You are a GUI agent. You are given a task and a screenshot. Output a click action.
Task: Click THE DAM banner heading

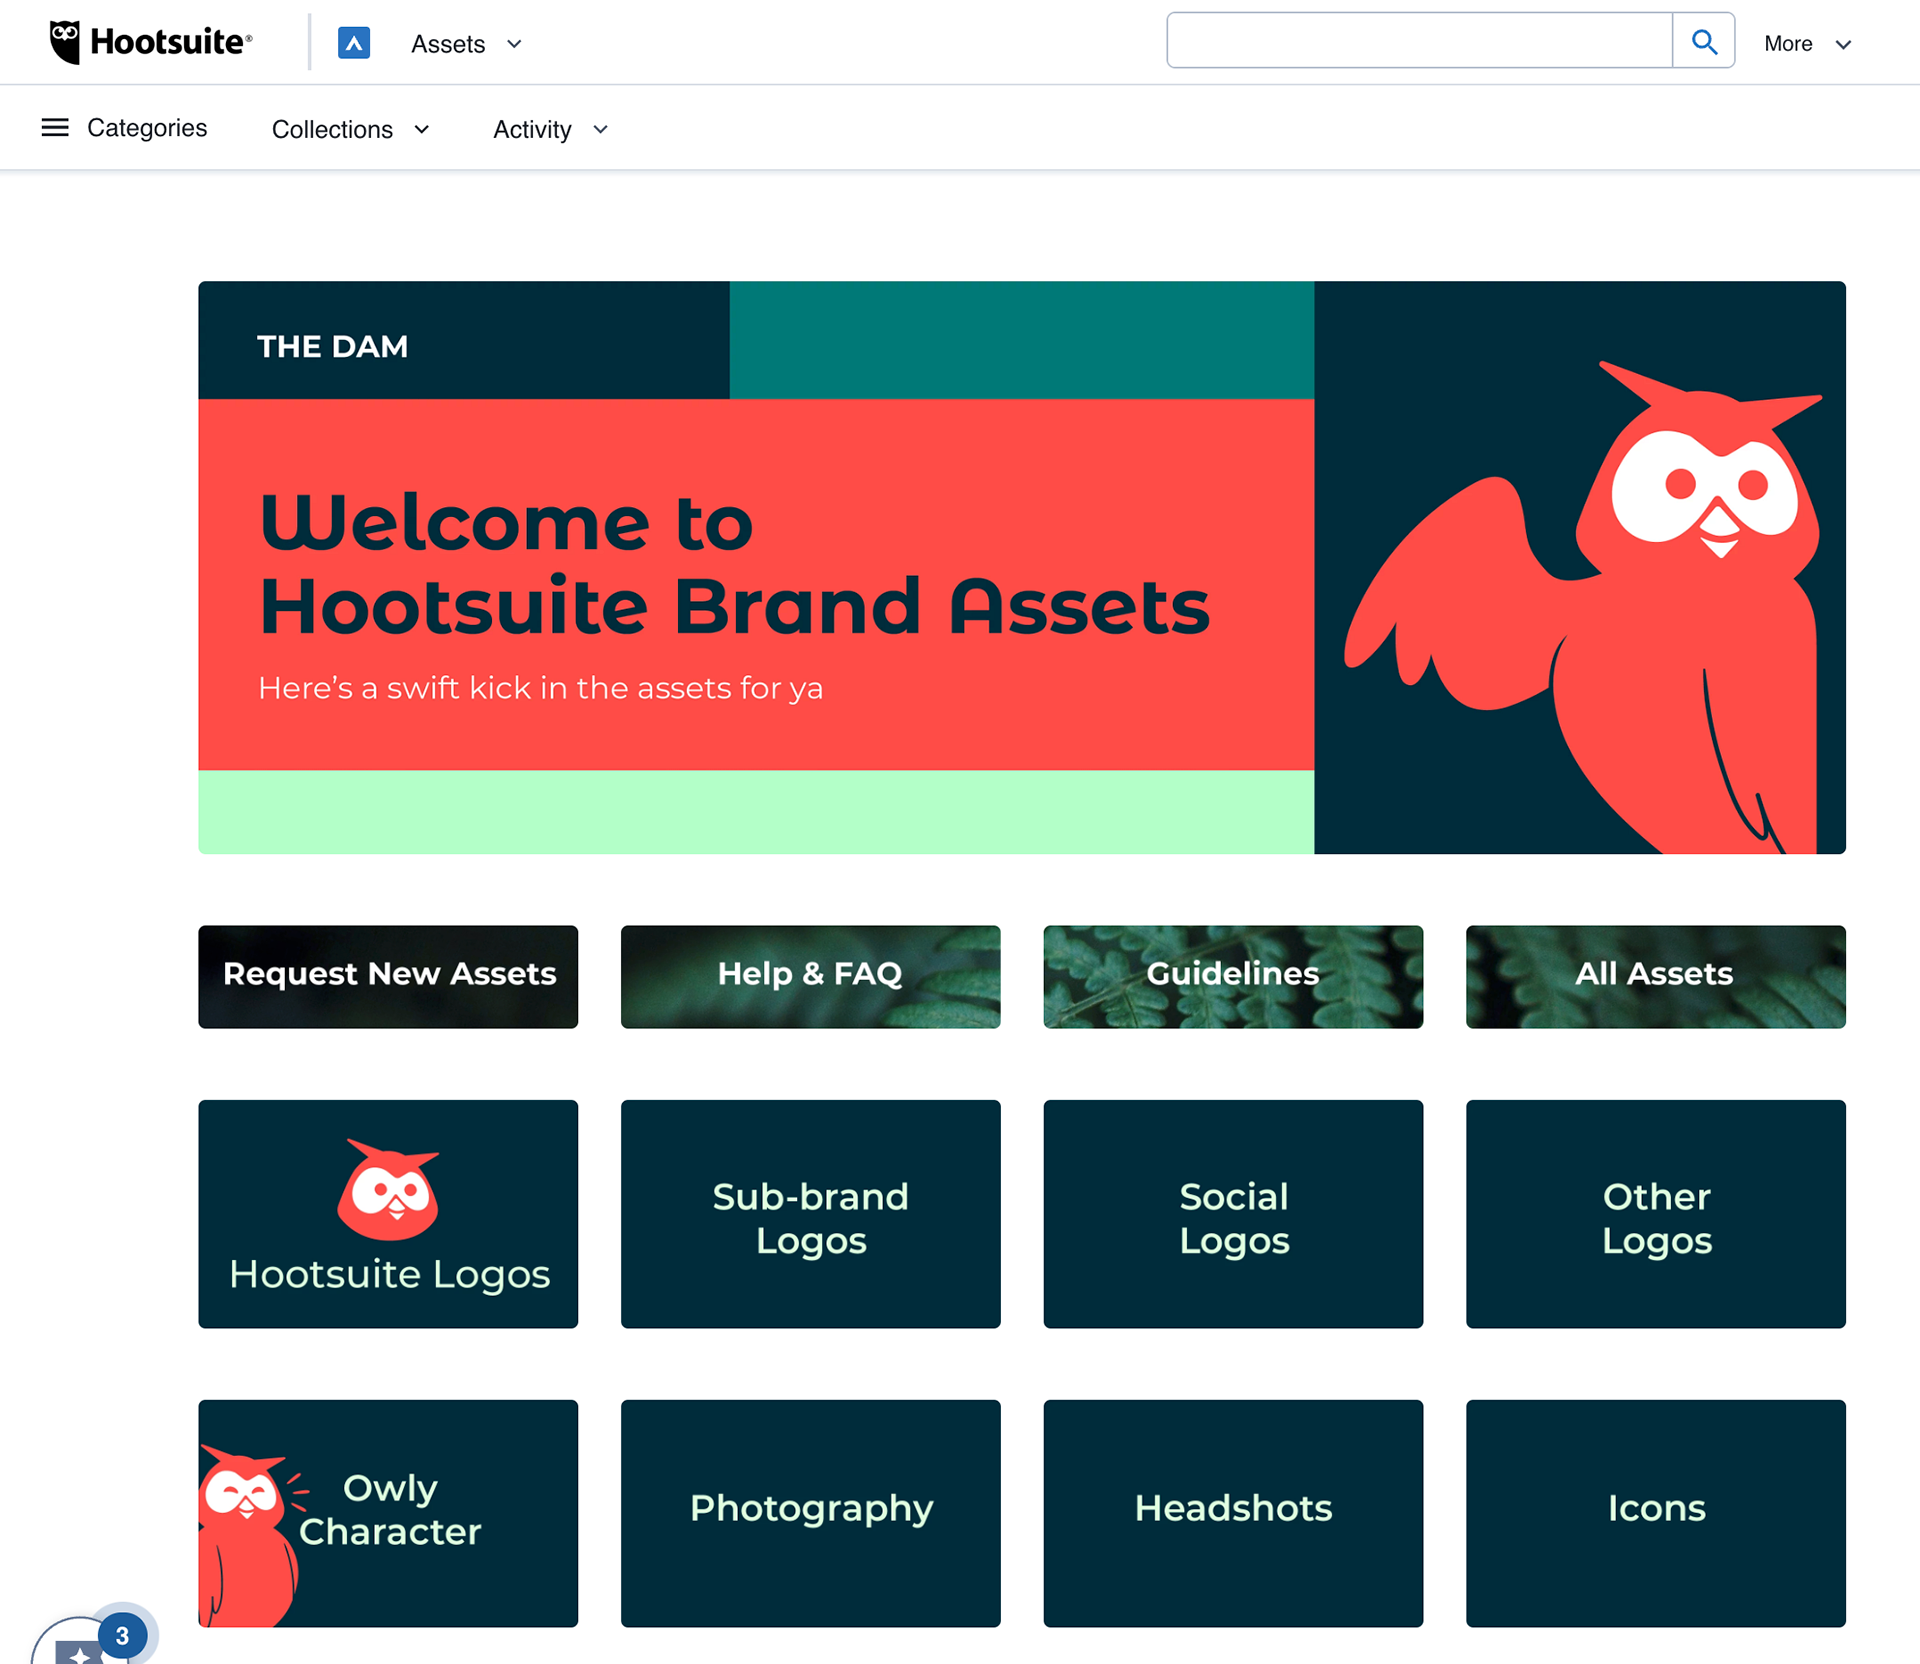click(333, 346)
